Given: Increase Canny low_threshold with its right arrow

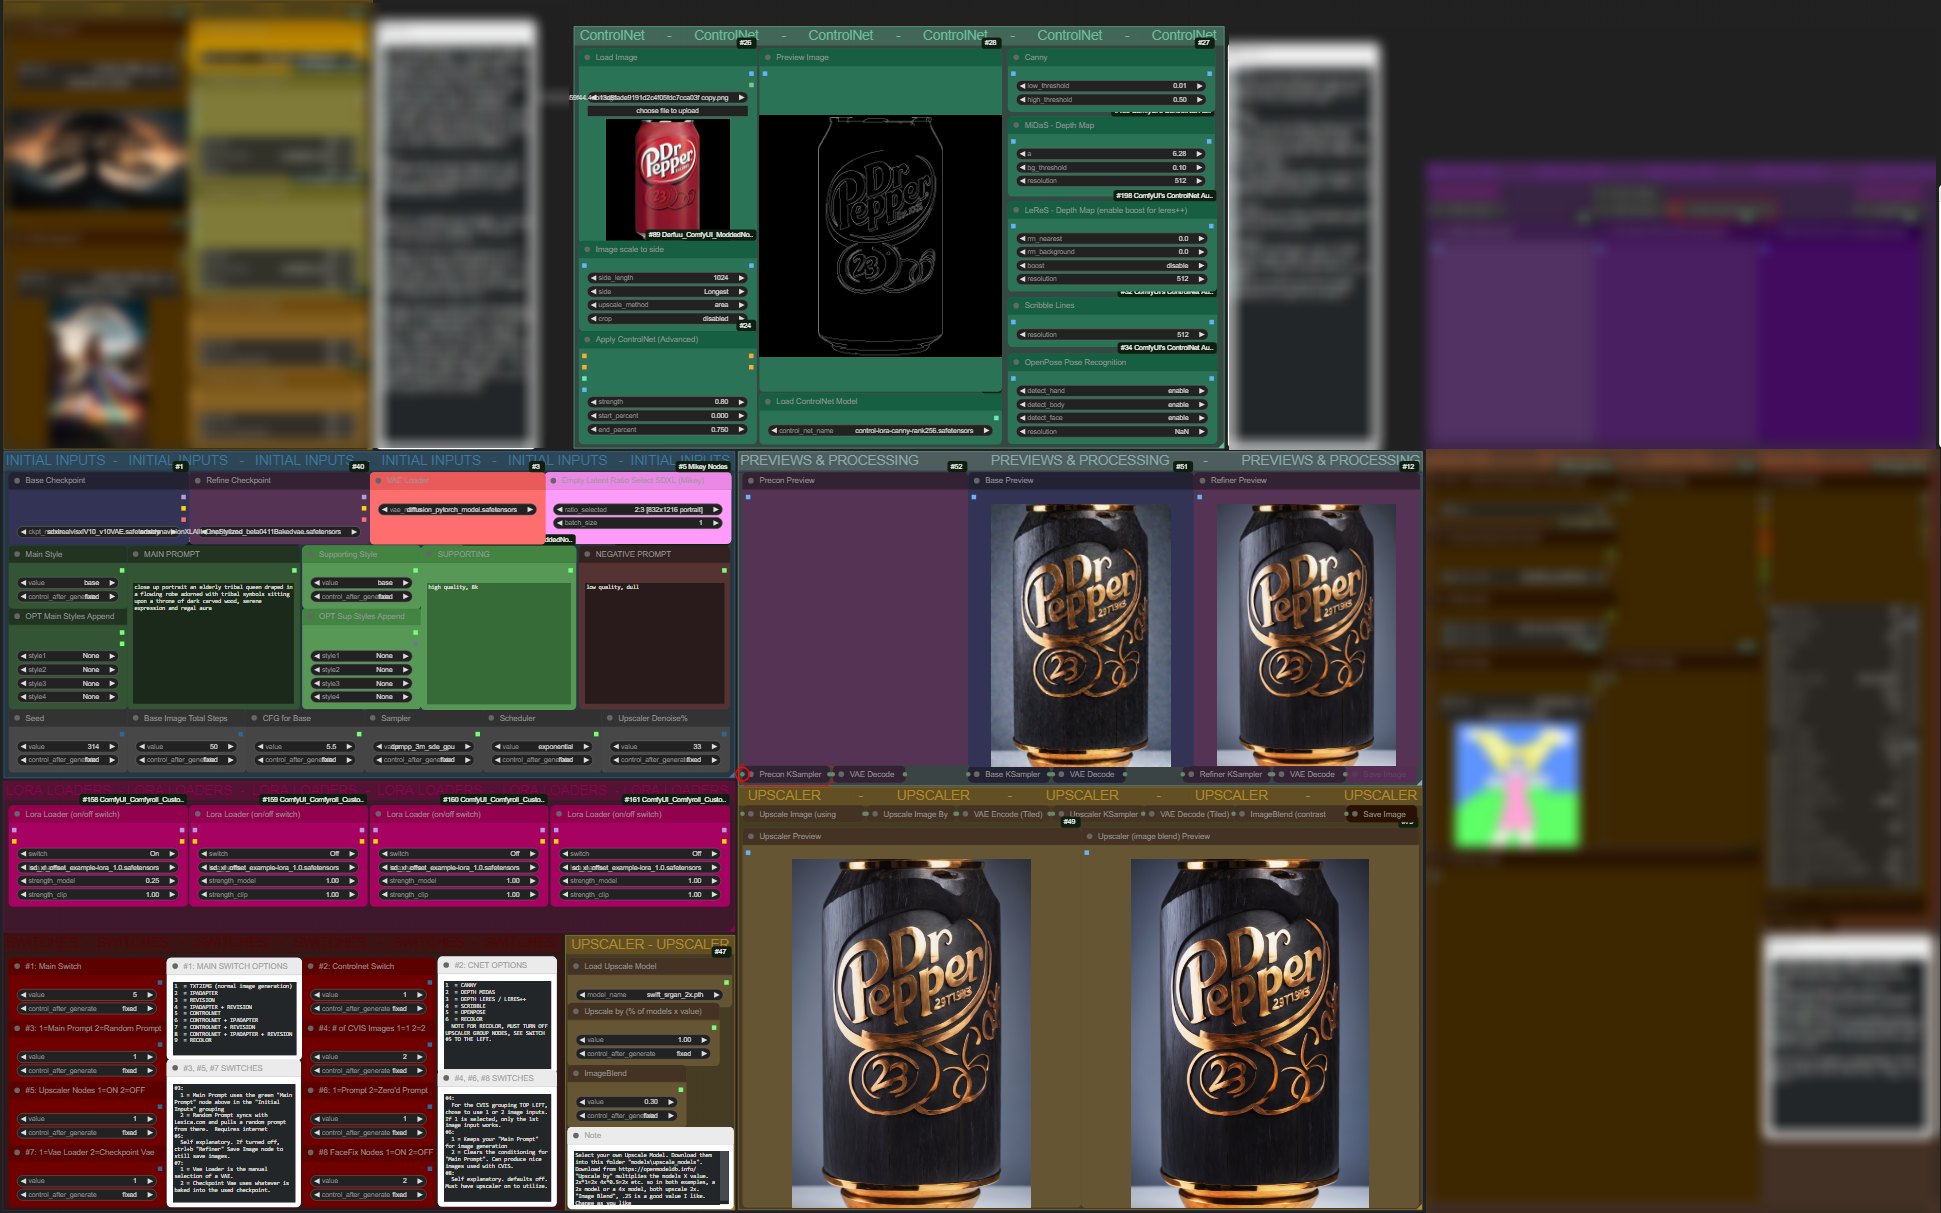Looking at the screenshot, I should point(1199,86).
